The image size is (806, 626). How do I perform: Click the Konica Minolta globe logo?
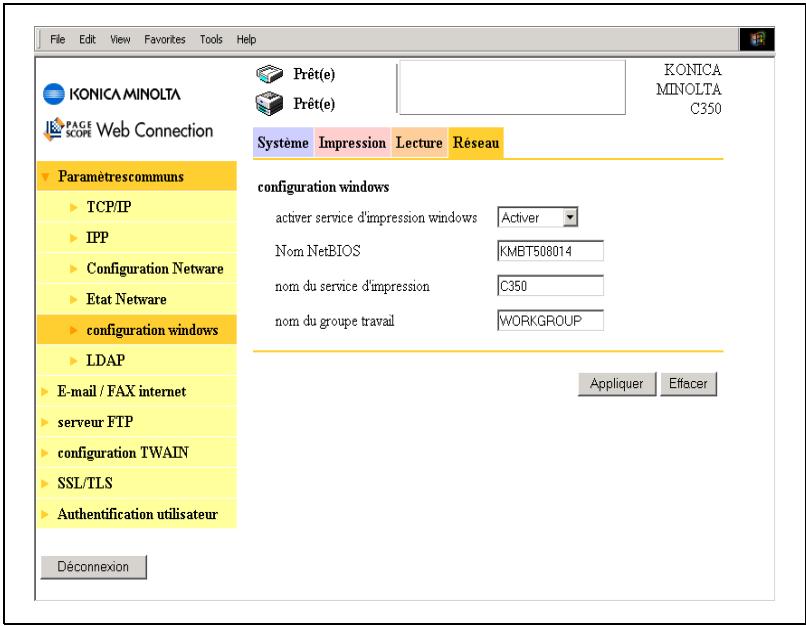pyautogui.click(x=54, y=94)
